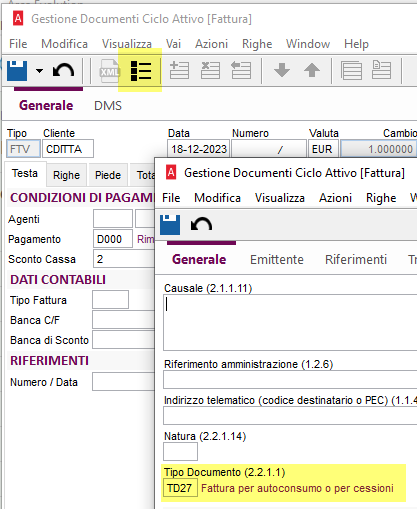This screenshot has height=509, width=417.
Task: Open the Help menu
Action: pyautogui.click(x=356, y=44)
